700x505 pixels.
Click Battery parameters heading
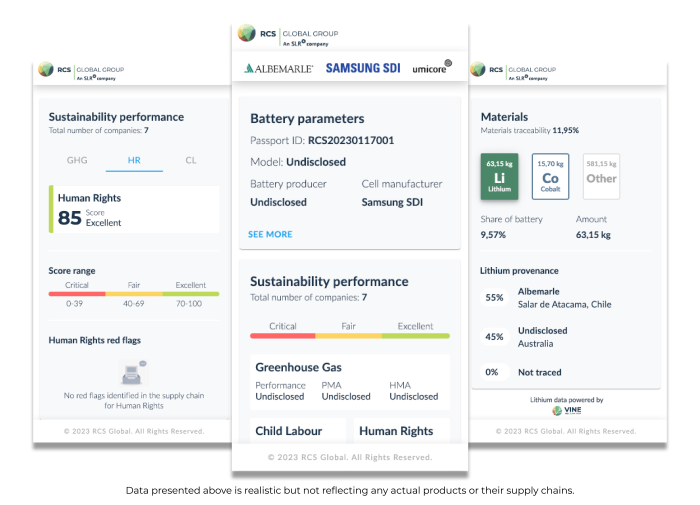[307, 118]
